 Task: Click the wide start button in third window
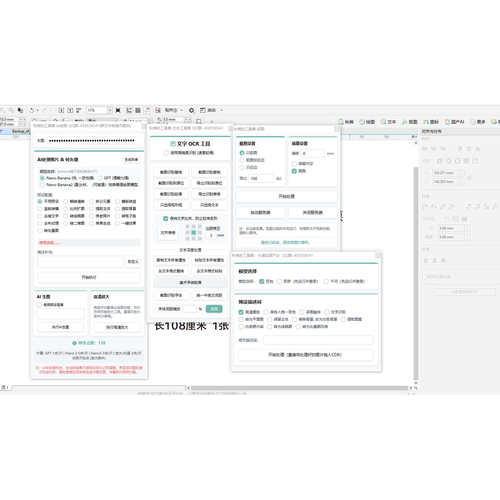pos(287,196)
